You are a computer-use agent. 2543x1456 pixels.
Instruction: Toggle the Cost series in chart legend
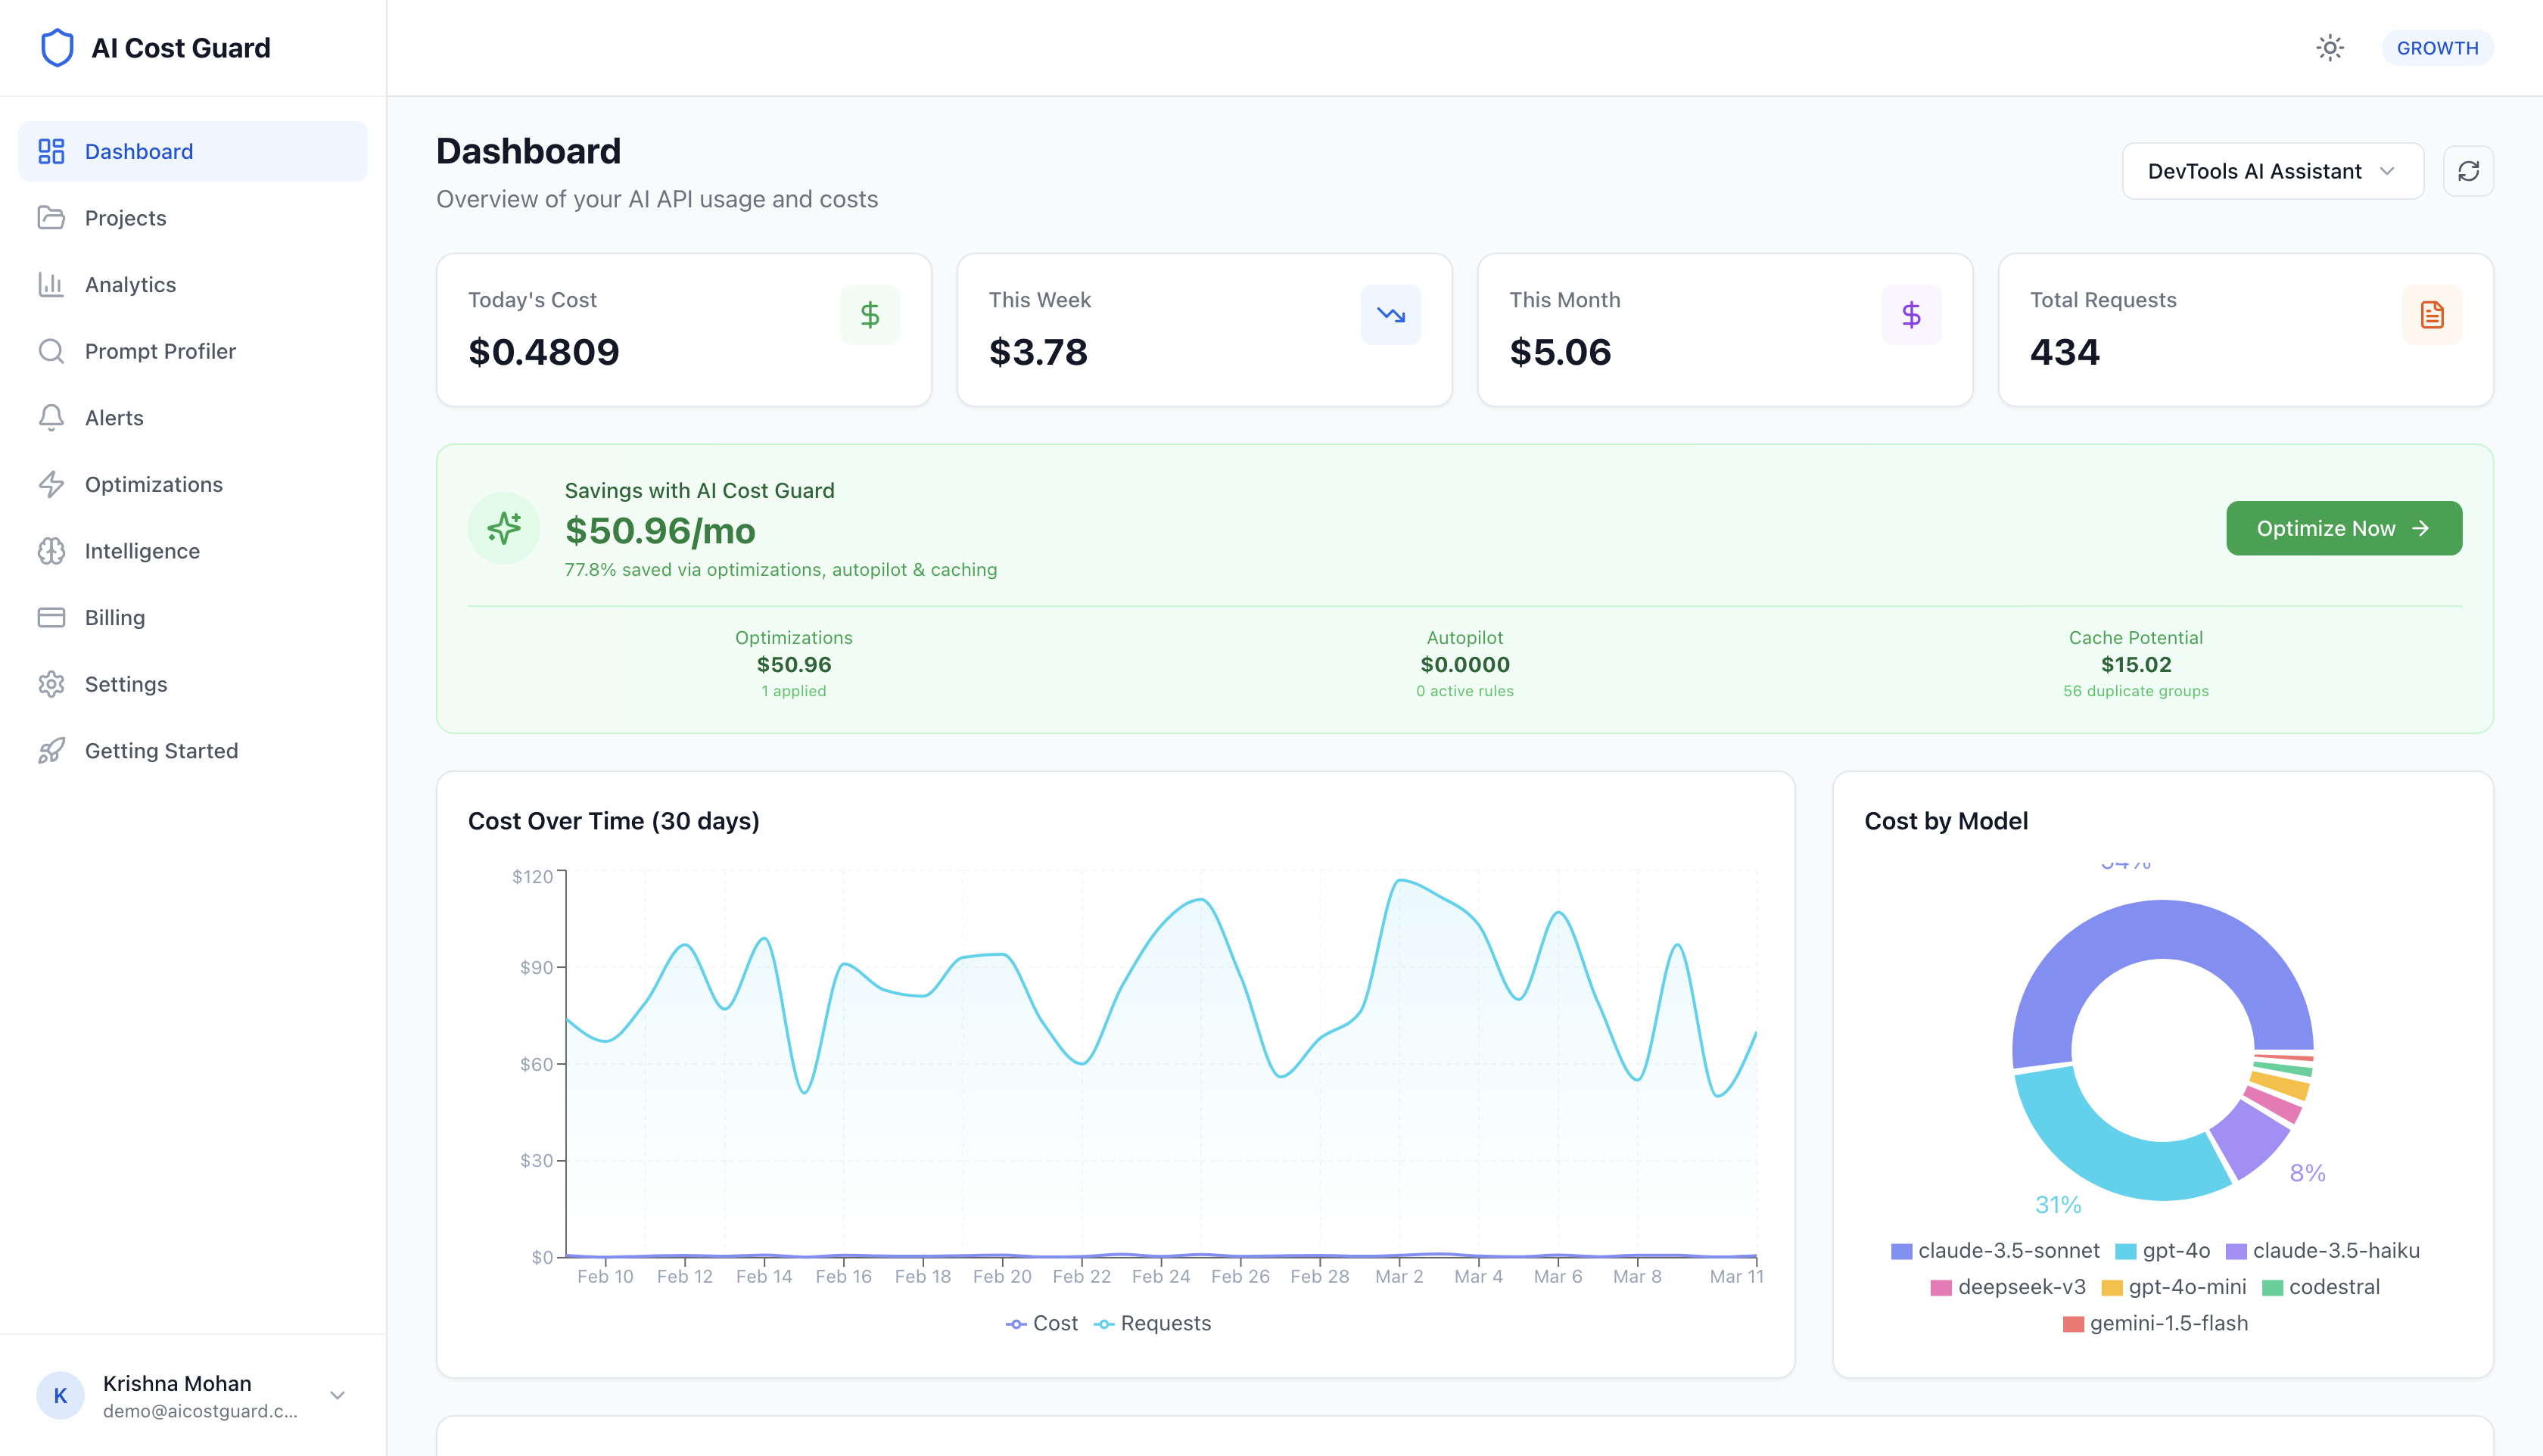pyautogui.click(x=1042, y=1322)
